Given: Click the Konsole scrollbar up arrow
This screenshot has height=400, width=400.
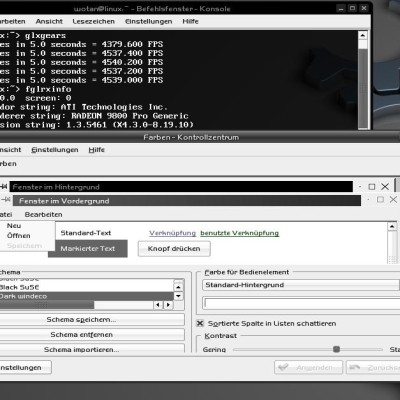Looking at the screenshot, I should click(x=362, y=35).
